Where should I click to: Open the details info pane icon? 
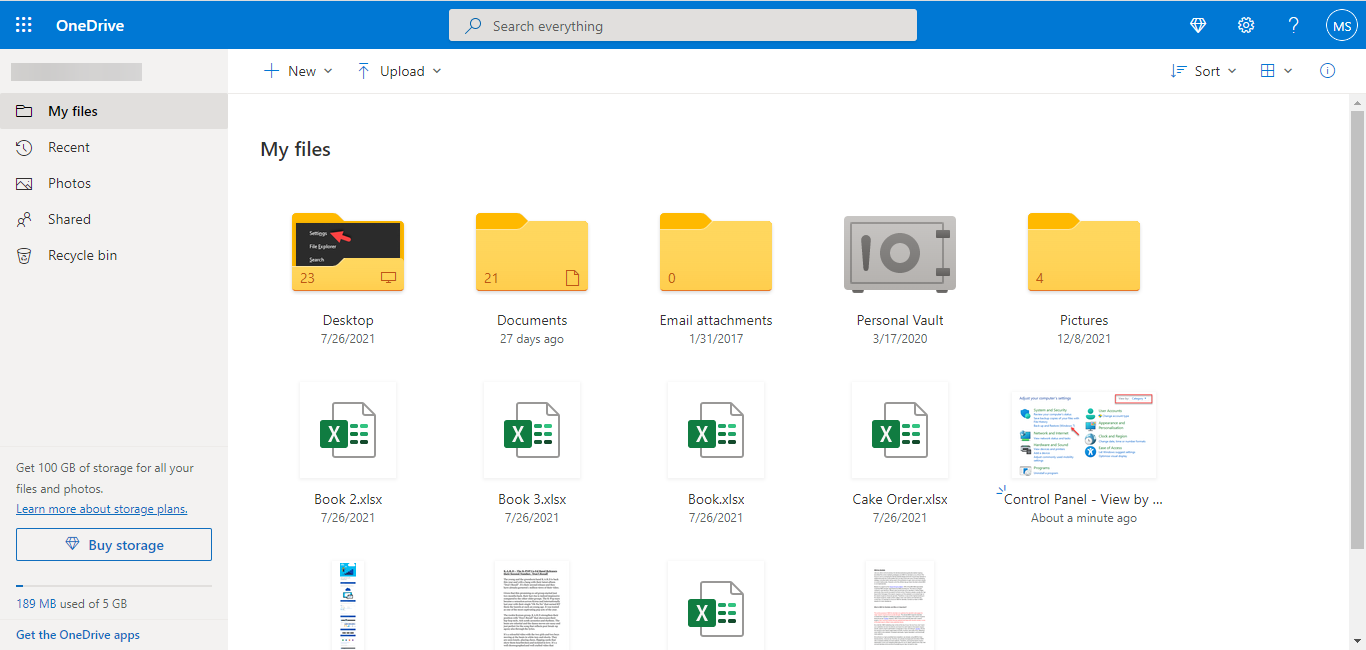point(1328,71)
